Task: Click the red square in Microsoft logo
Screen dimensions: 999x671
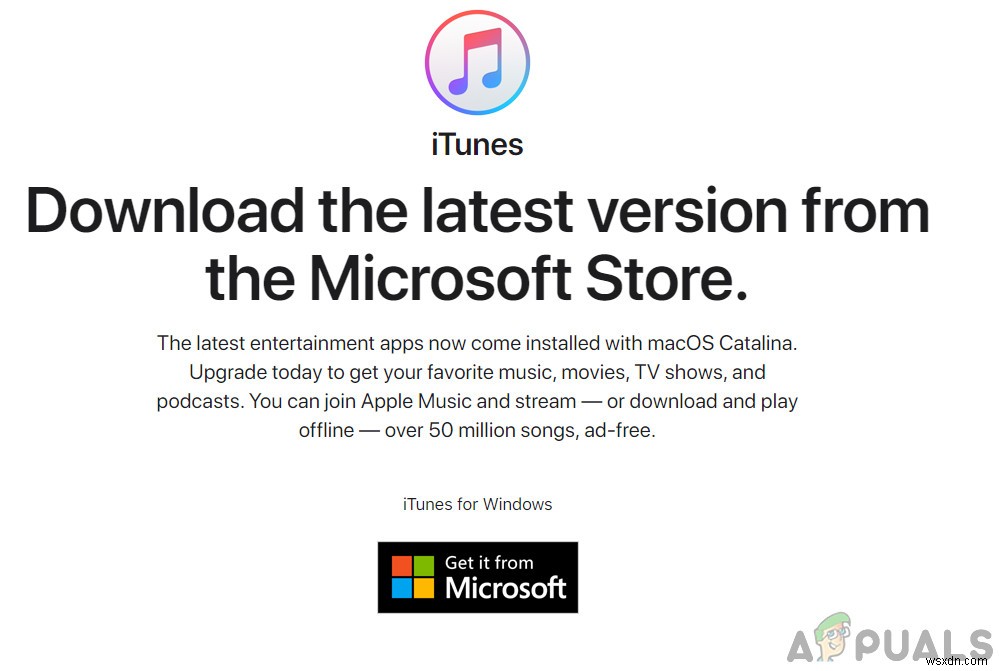Action: [401, 566]
